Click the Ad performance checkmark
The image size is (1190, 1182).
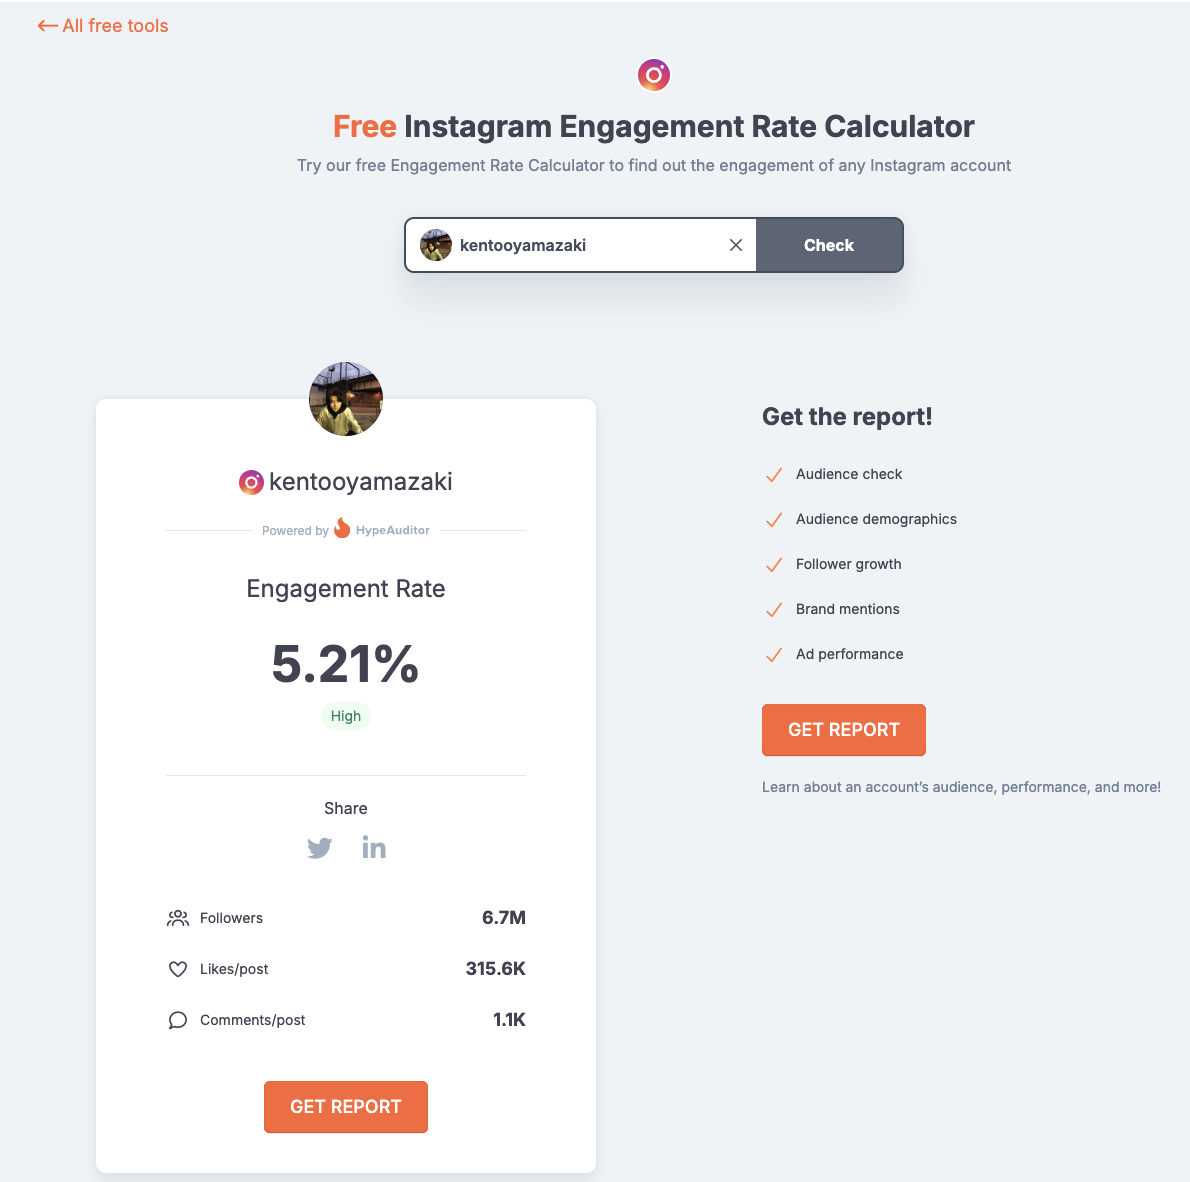coord(773,655)
